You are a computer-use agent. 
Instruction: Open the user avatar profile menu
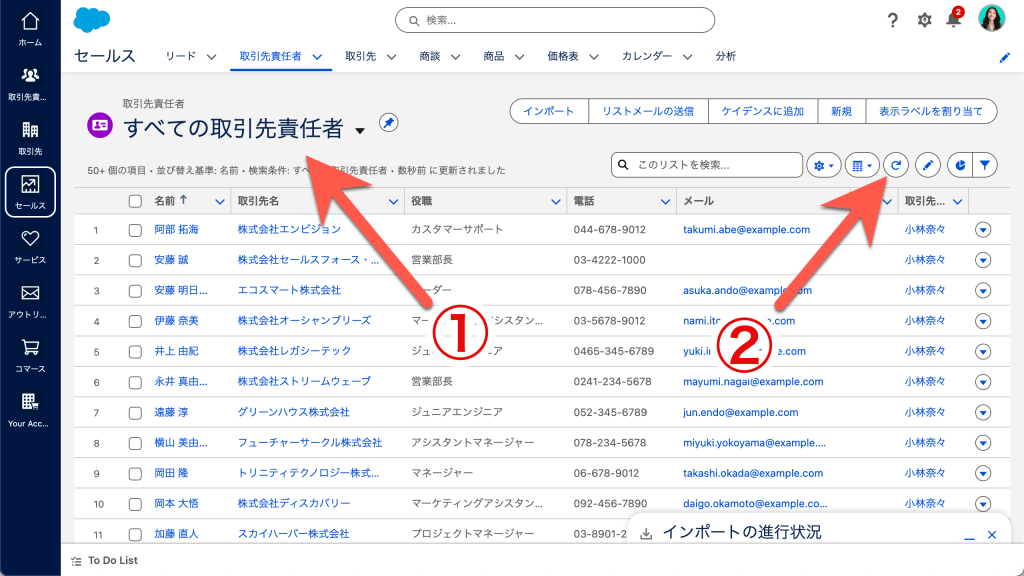[991, 19]
